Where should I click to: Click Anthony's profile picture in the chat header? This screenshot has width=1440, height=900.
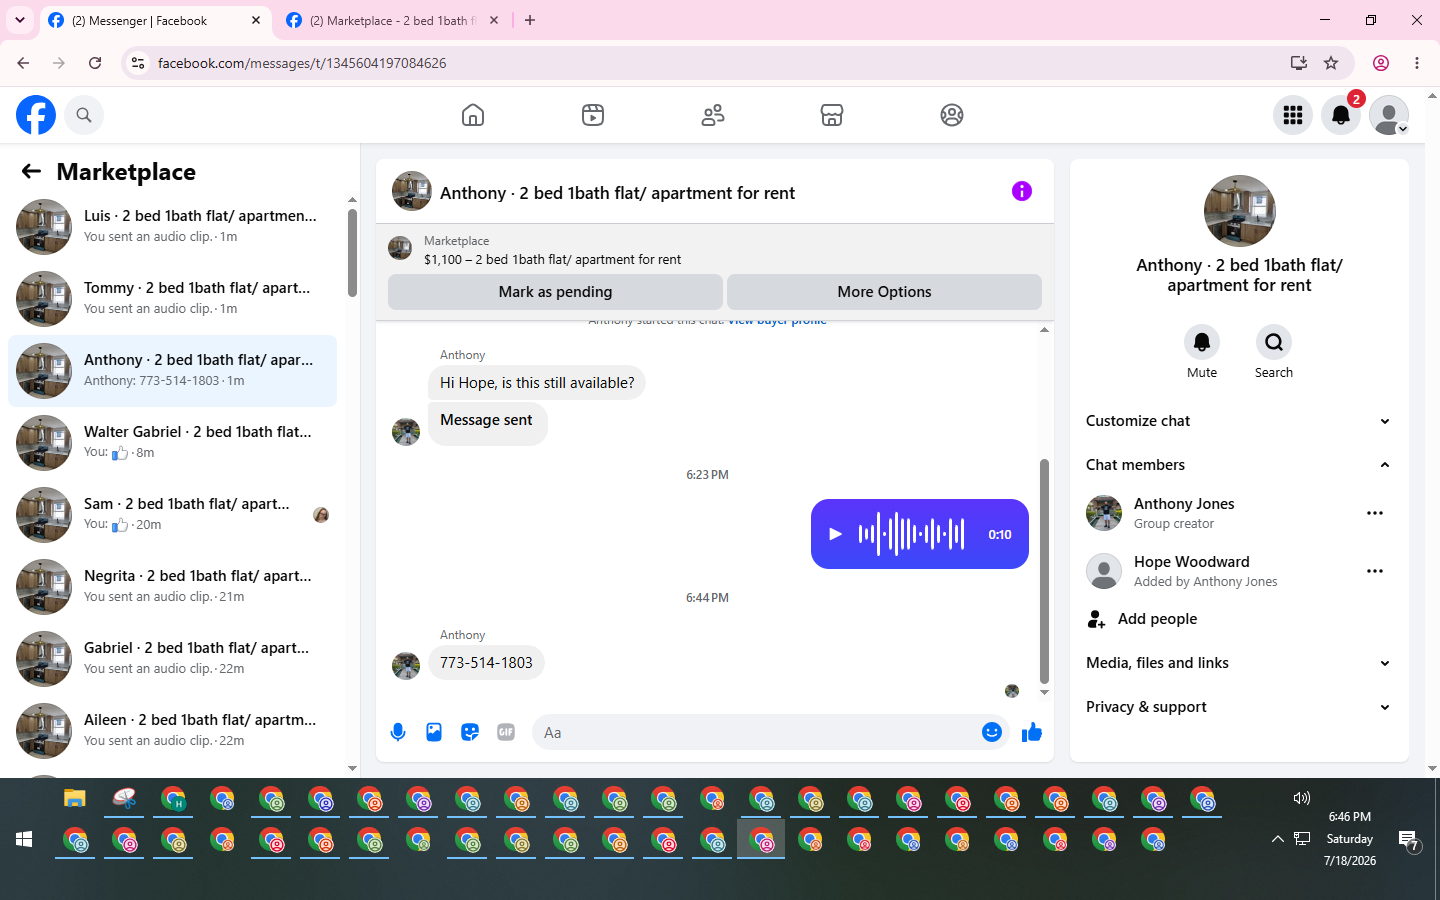pyautogui.click(x=412, y=191)
